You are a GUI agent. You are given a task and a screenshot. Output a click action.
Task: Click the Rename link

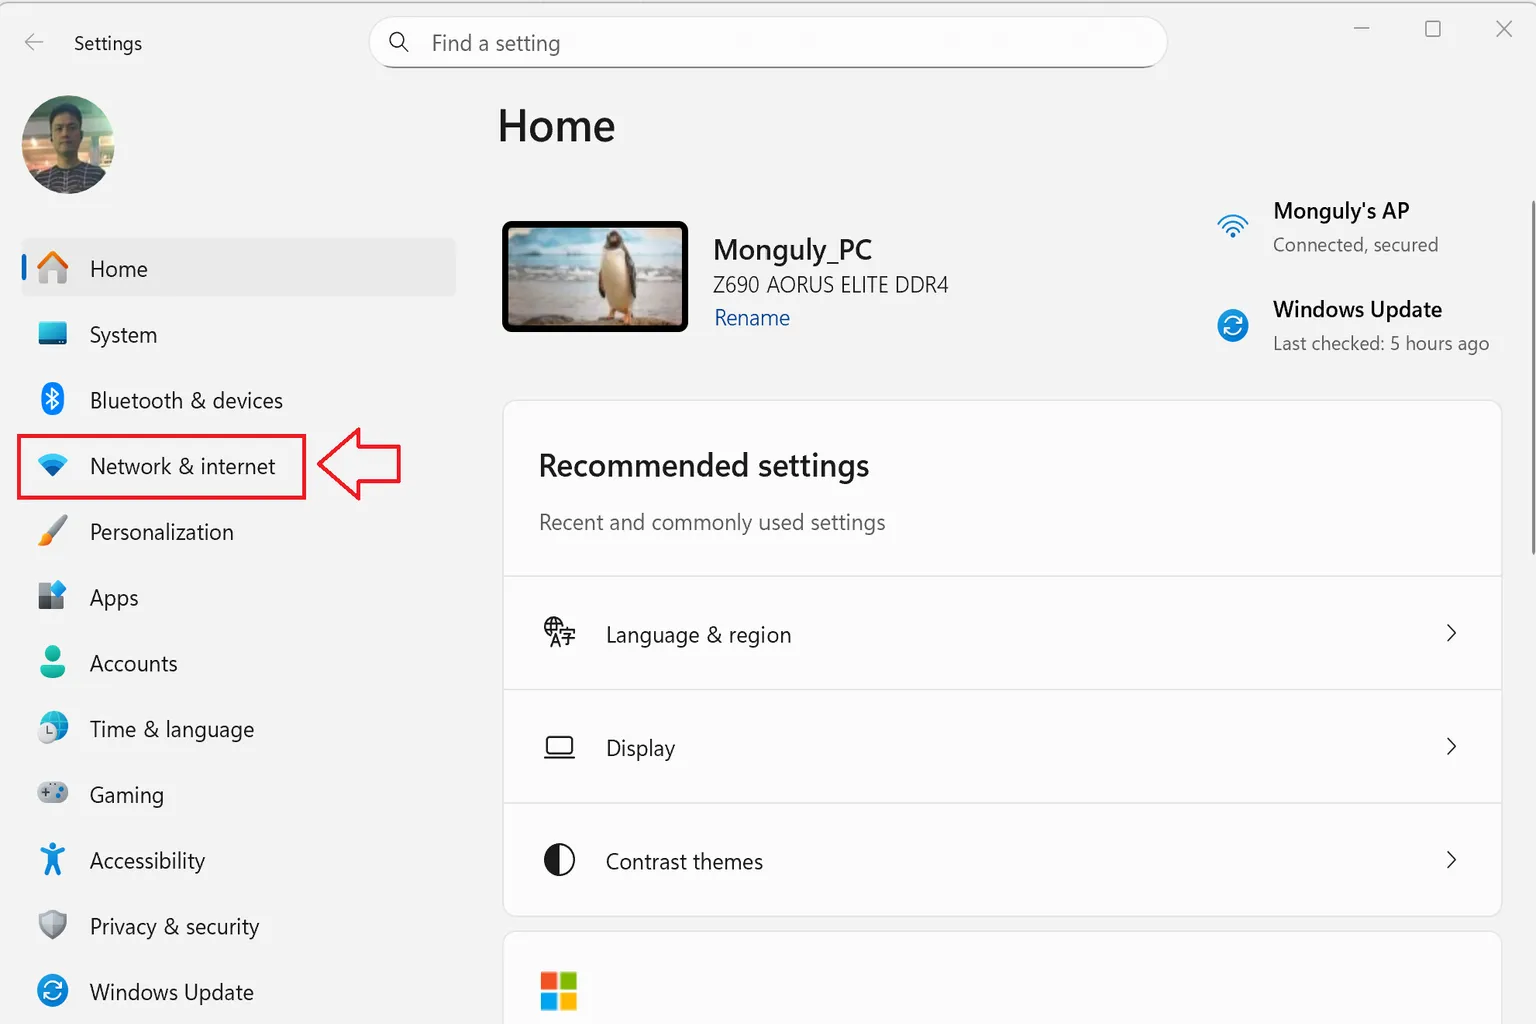coord(752,318)
